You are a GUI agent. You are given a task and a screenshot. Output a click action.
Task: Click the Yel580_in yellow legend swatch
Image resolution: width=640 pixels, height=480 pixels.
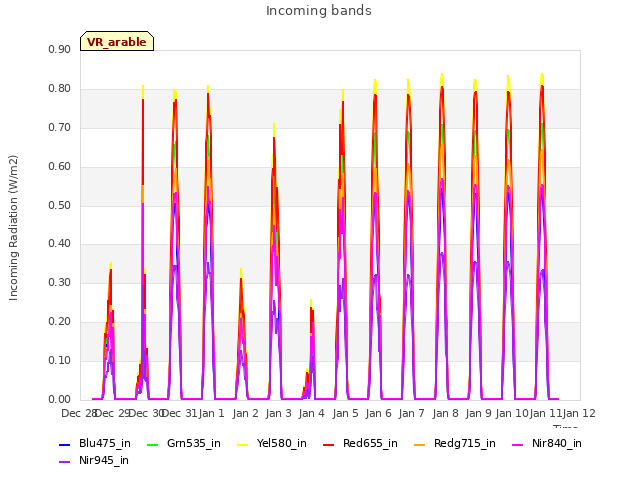pyautogui.click(x=242, y=444)
